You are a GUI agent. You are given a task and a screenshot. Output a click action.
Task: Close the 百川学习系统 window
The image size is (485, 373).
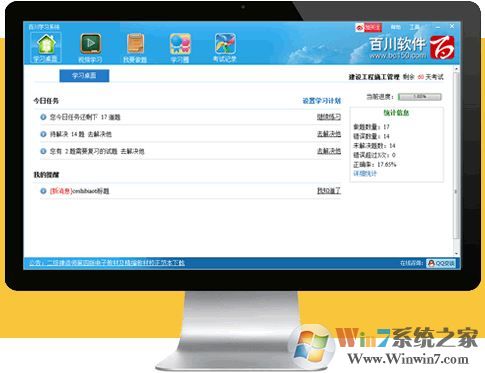tap(452, 26)
